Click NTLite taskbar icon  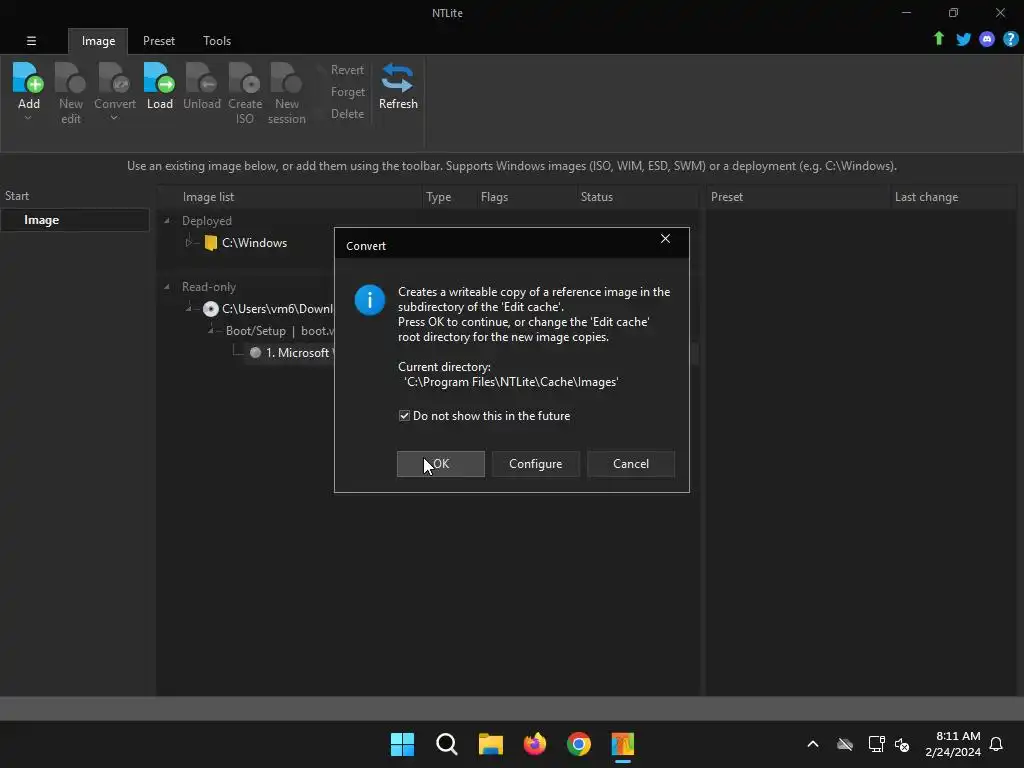623,744
